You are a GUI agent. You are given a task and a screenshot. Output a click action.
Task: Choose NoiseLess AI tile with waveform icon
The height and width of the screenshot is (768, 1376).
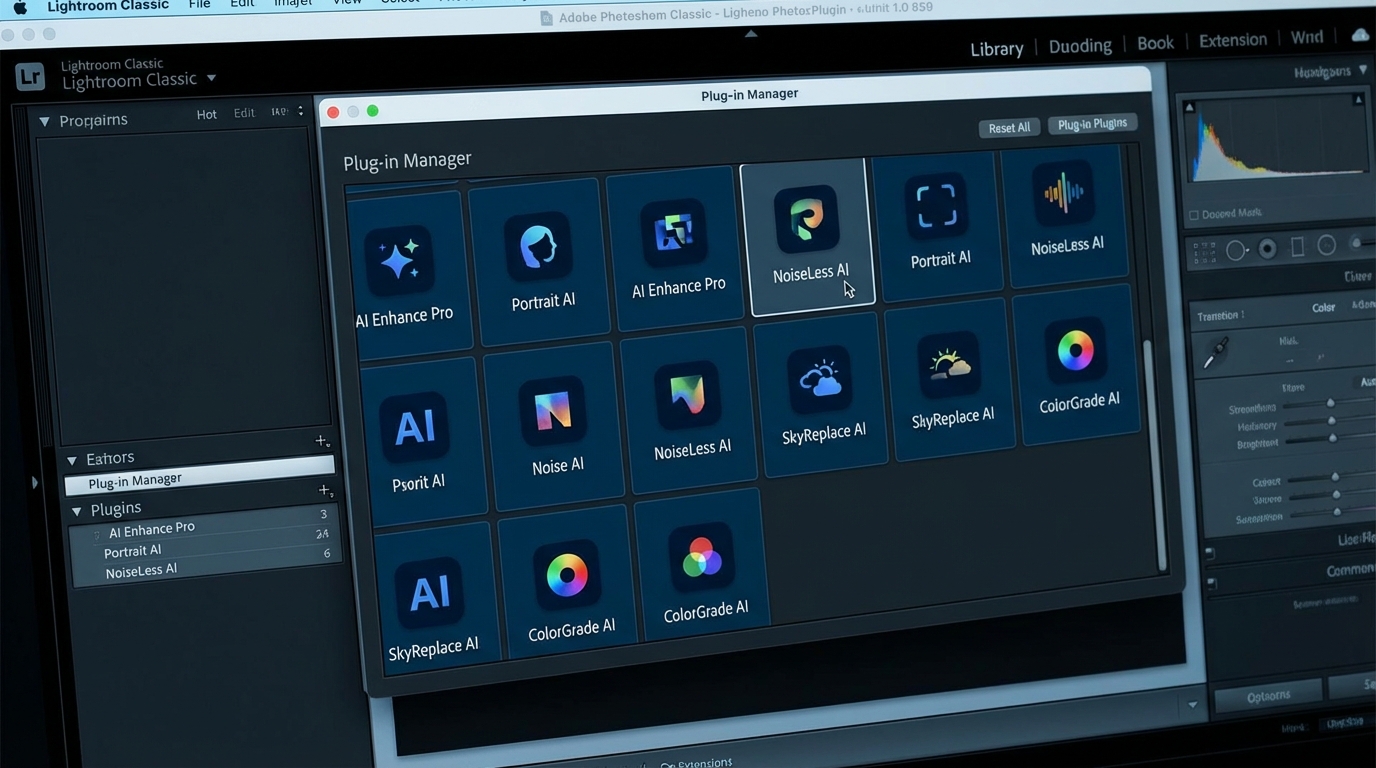tap(1065, 211)
